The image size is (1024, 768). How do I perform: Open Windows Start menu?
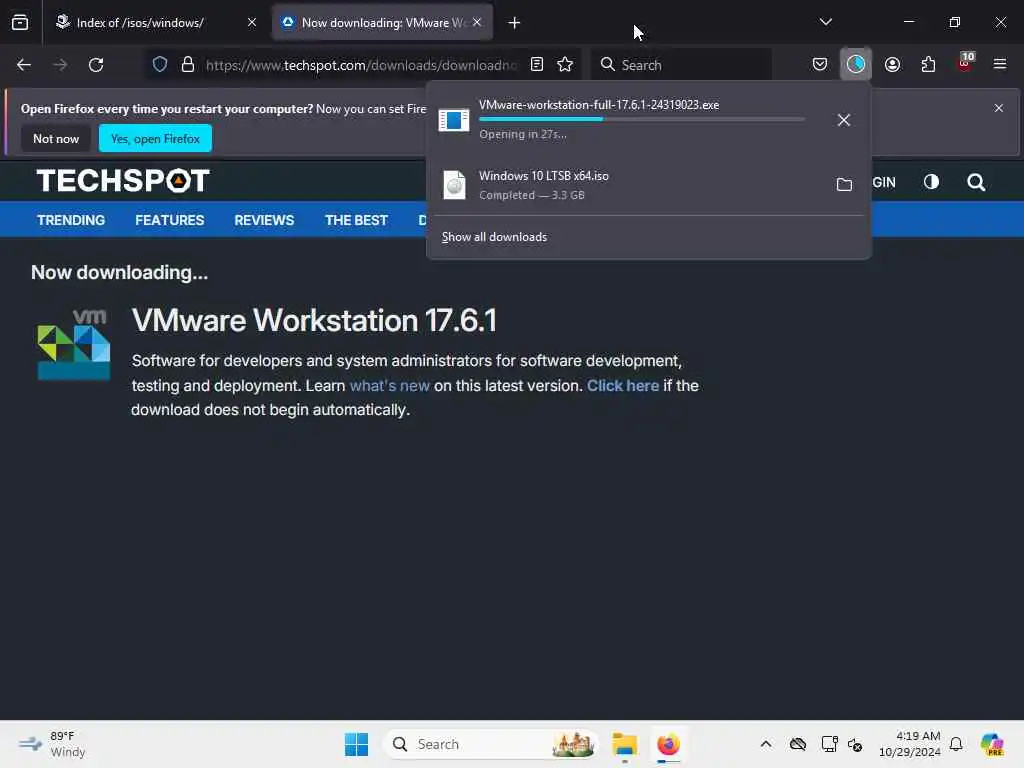tap(356, 744)
